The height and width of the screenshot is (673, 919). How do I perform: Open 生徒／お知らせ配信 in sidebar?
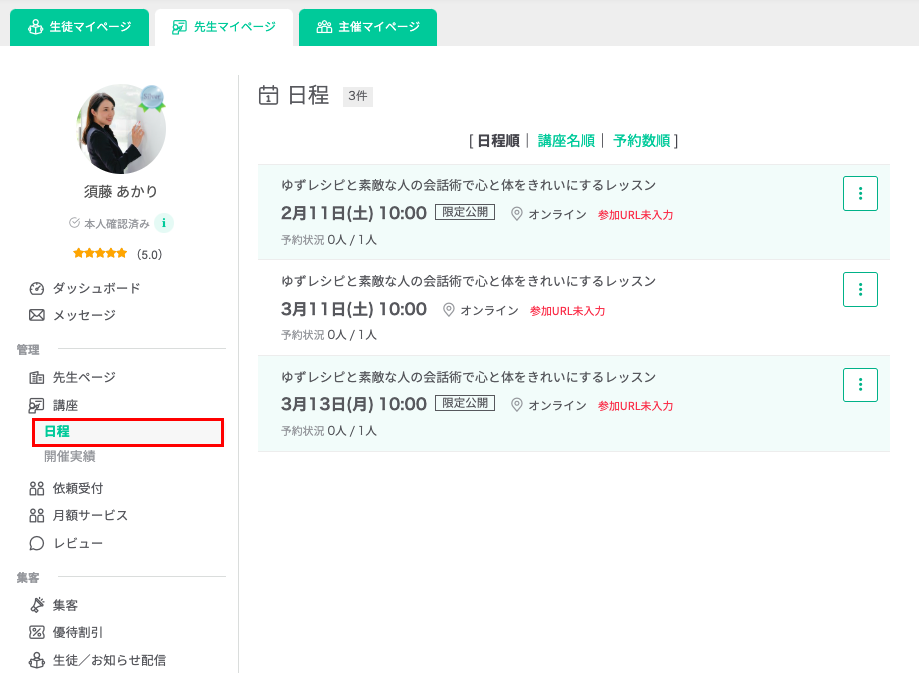(109, 660)
